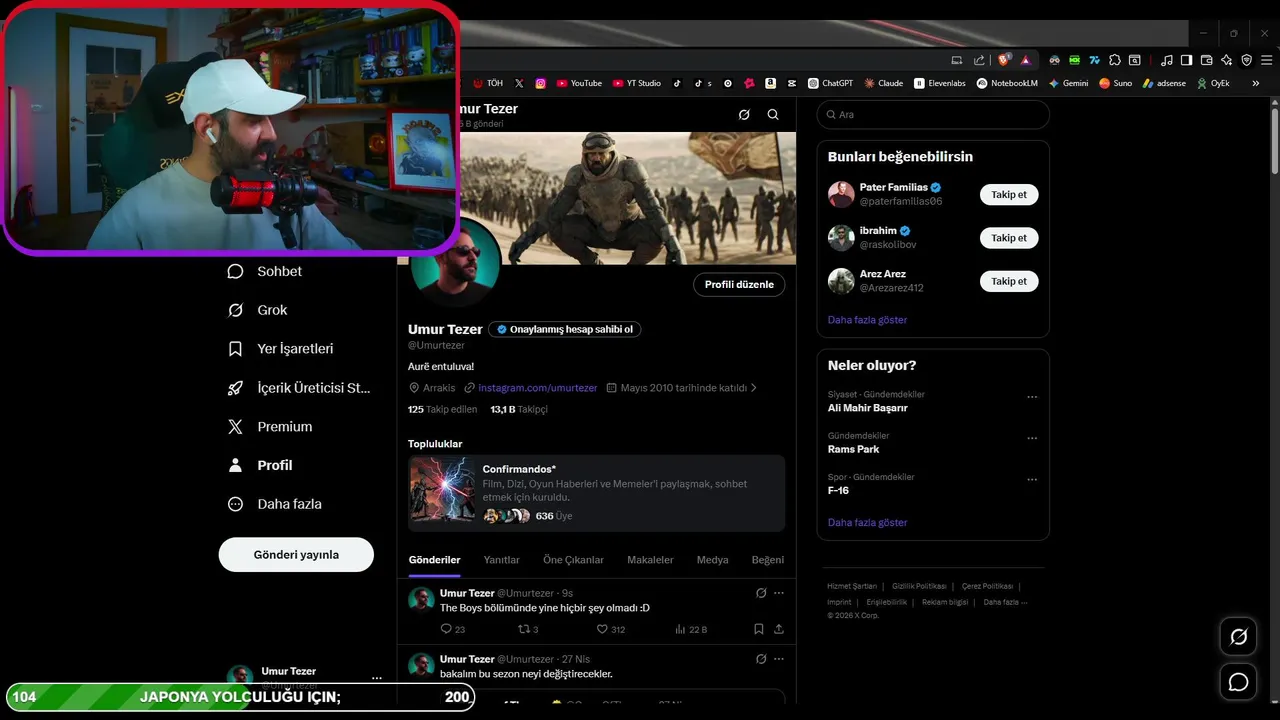Expand the Daha fazla sidebar menu
Screen dimensions: 1280x720
pyautogui.click(x=275, y=504)
